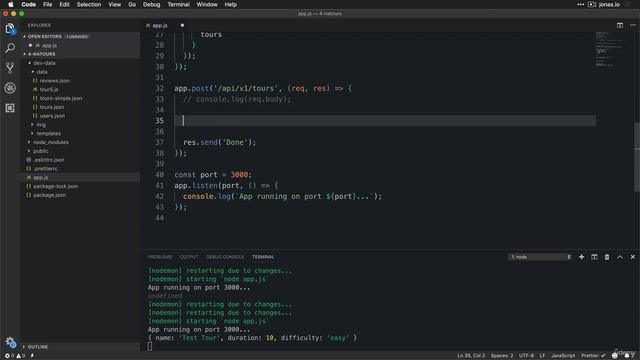Open the Explorer view in activity bar
This screenshot has height=360, width=640.
pyautogui.click(x=10, y=29)
